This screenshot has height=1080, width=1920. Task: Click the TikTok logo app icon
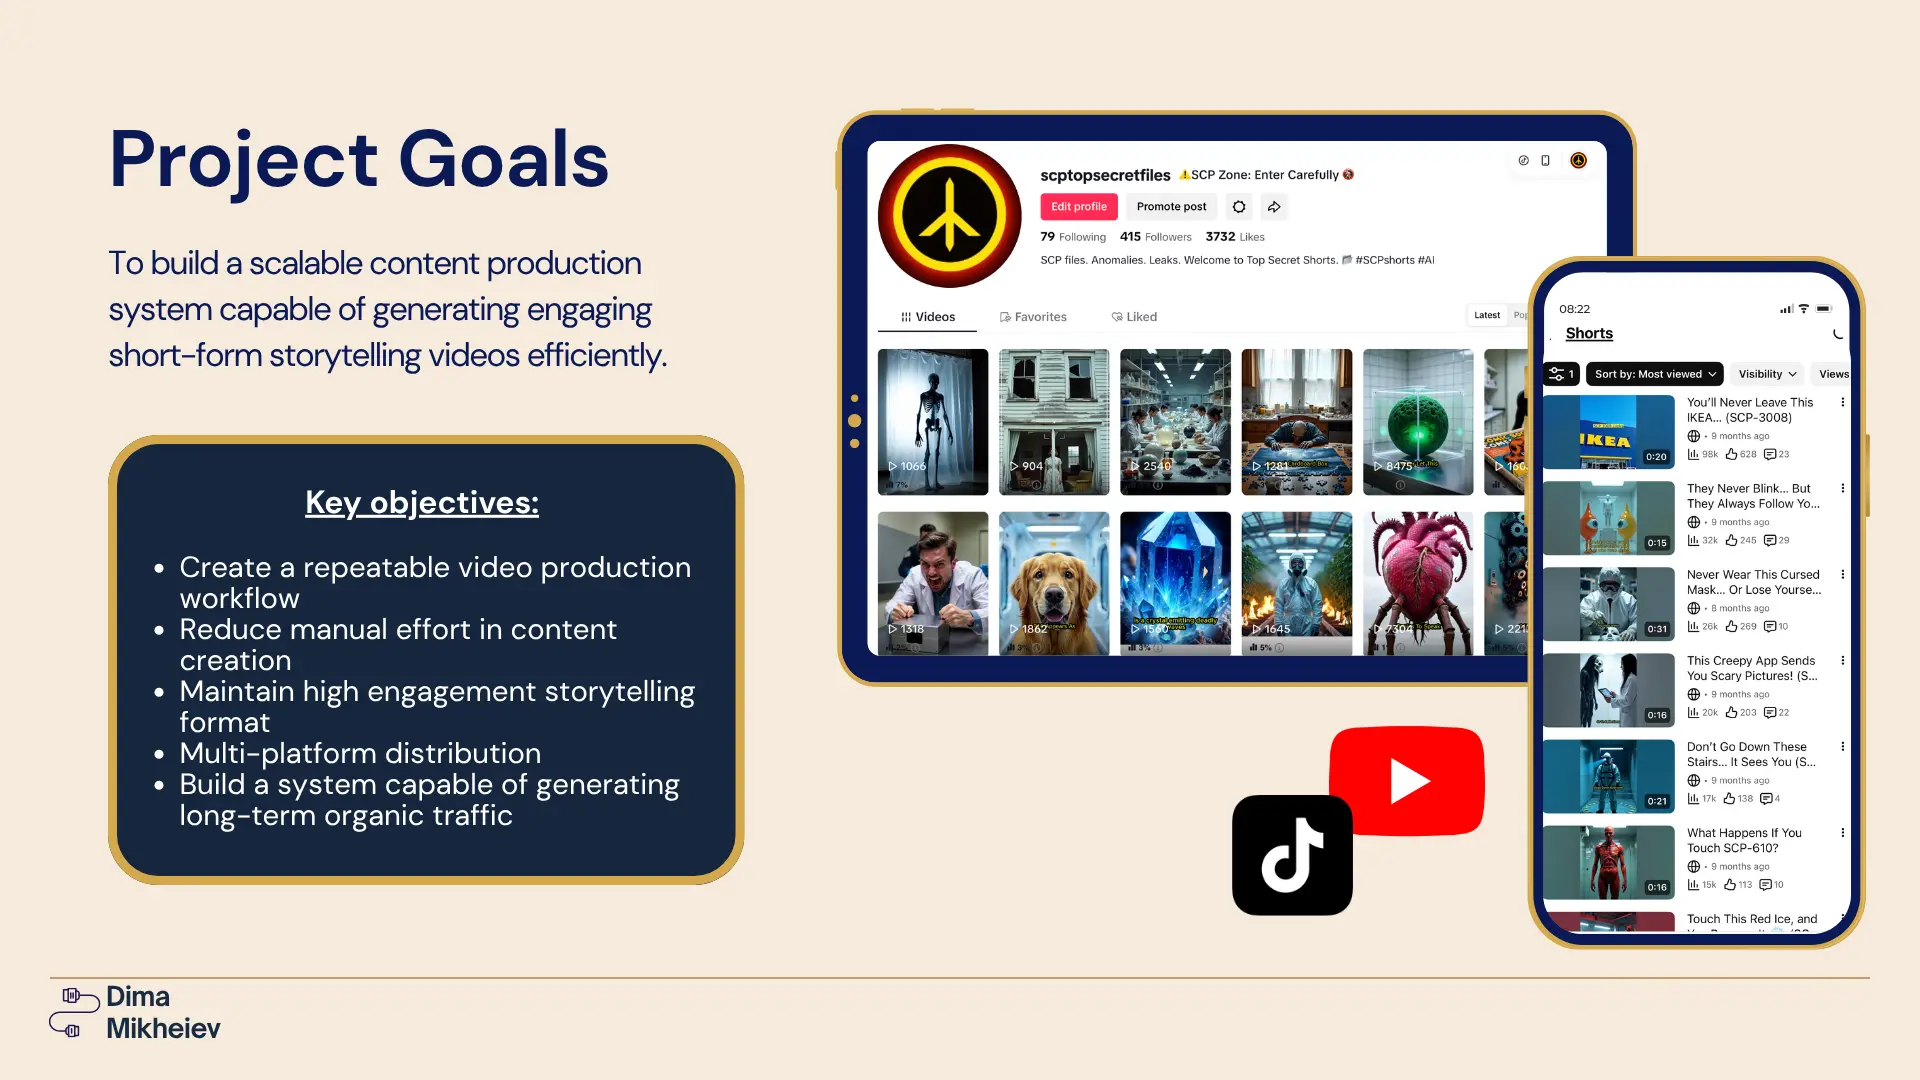click(x=1292, y=855)
